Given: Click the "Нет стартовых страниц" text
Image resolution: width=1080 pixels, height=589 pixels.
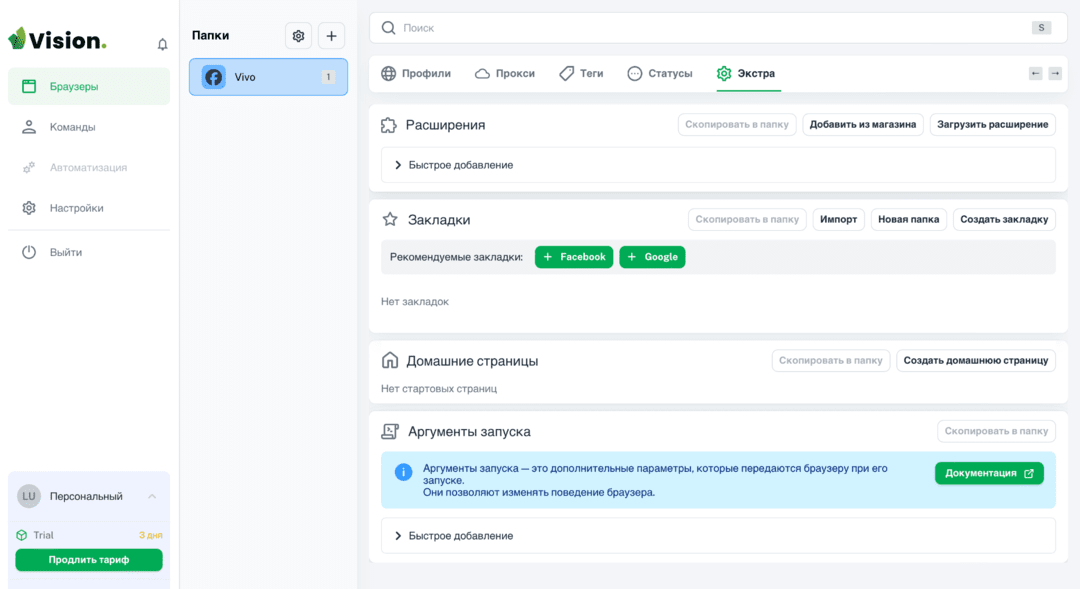Looking at the screenshot, I should pos(439,389).
